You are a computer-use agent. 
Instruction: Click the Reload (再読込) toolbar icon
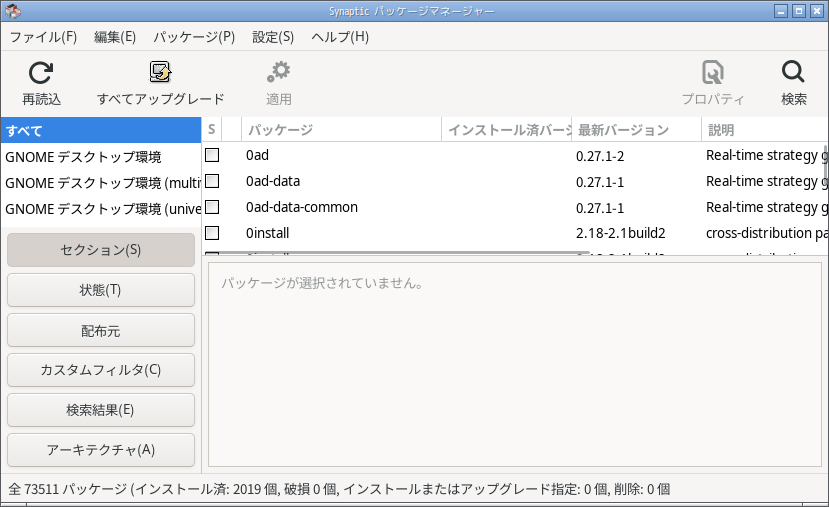coord(41,73)
